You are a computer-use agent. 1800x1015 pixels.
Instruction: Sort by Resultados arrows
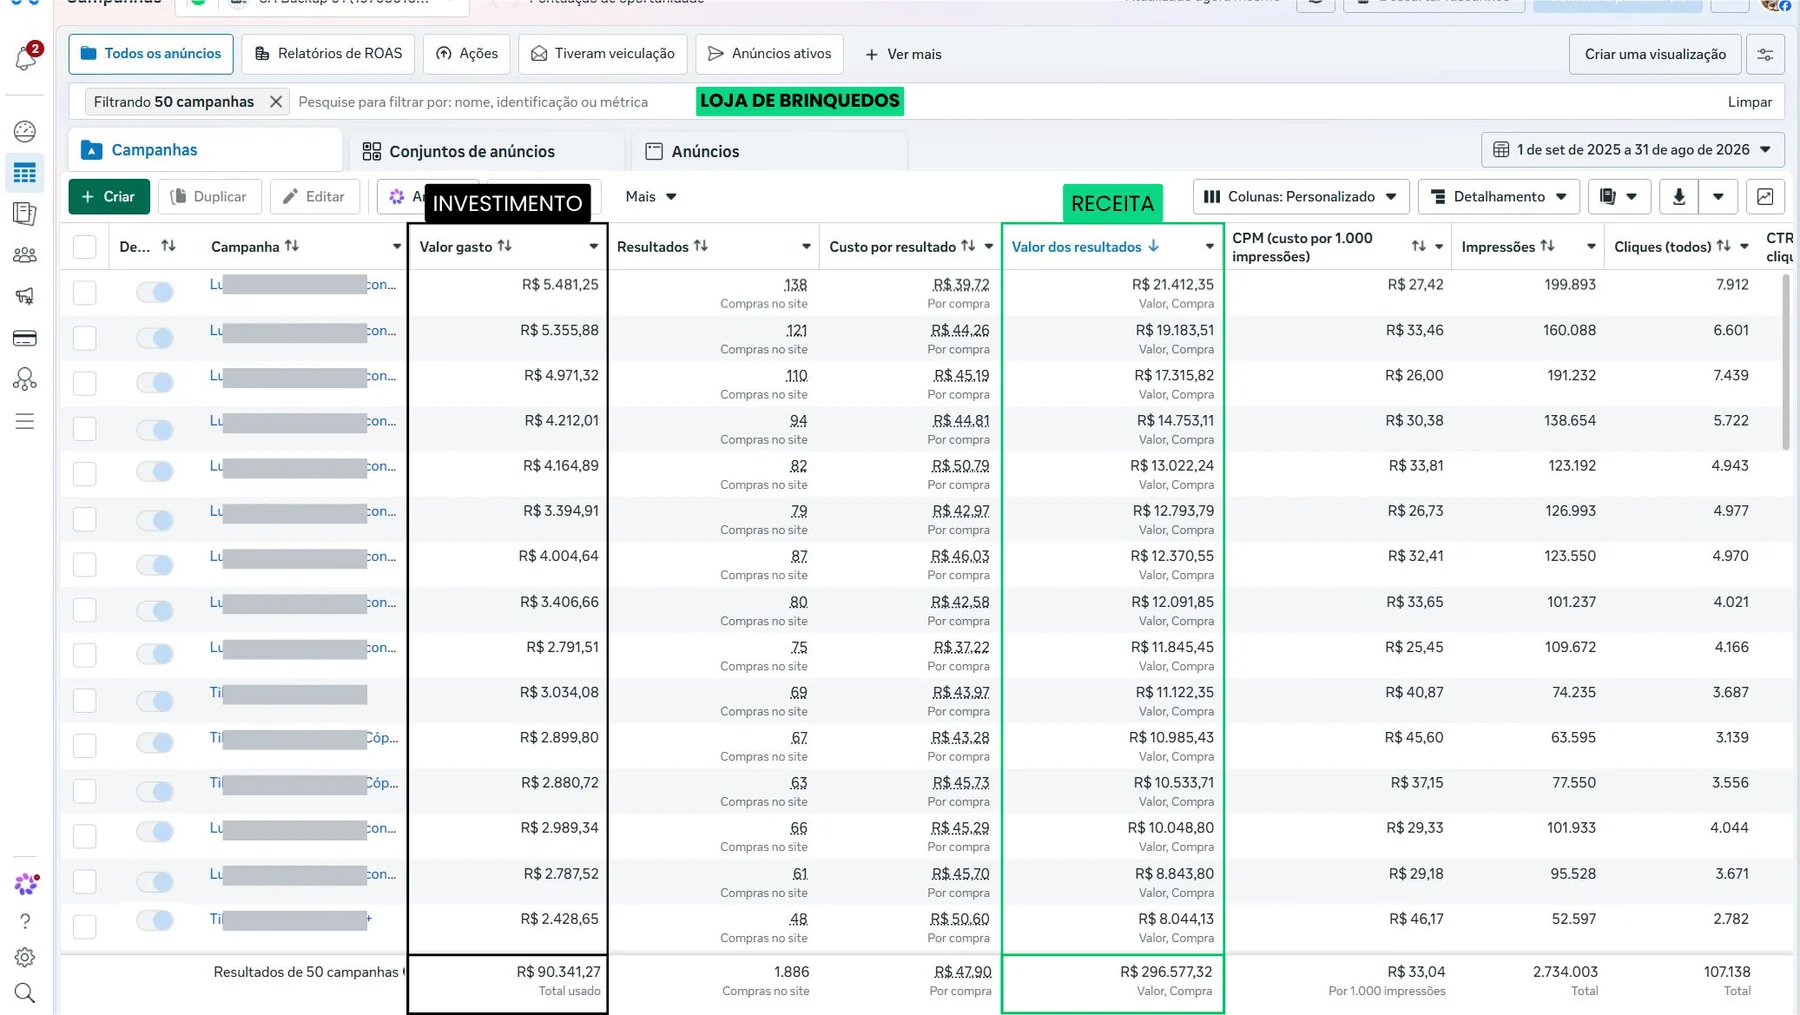pos(701,246)
